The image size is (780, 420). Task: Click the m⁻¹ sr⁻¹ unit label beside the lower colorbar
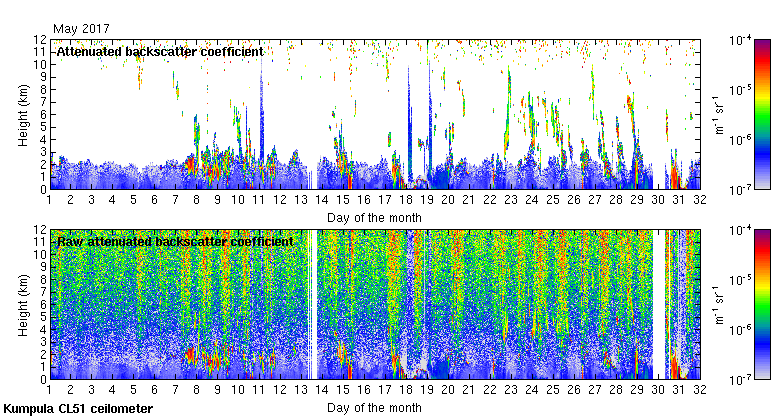[x=720, y=305]
